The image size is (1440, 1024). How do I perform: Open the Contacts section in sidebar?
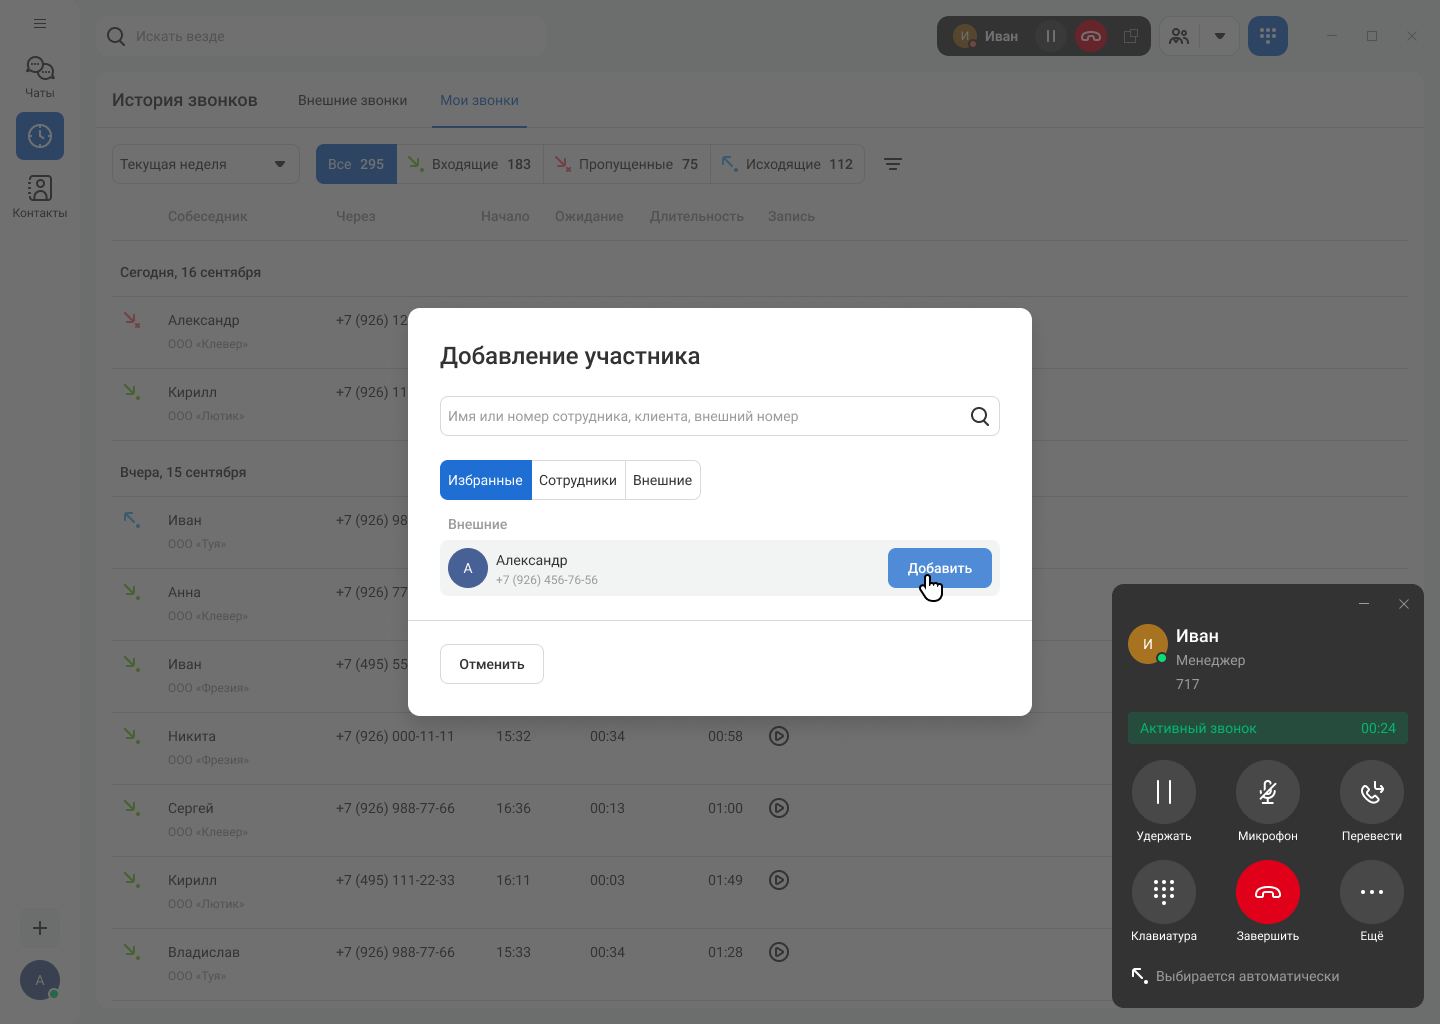click(40, 196)
